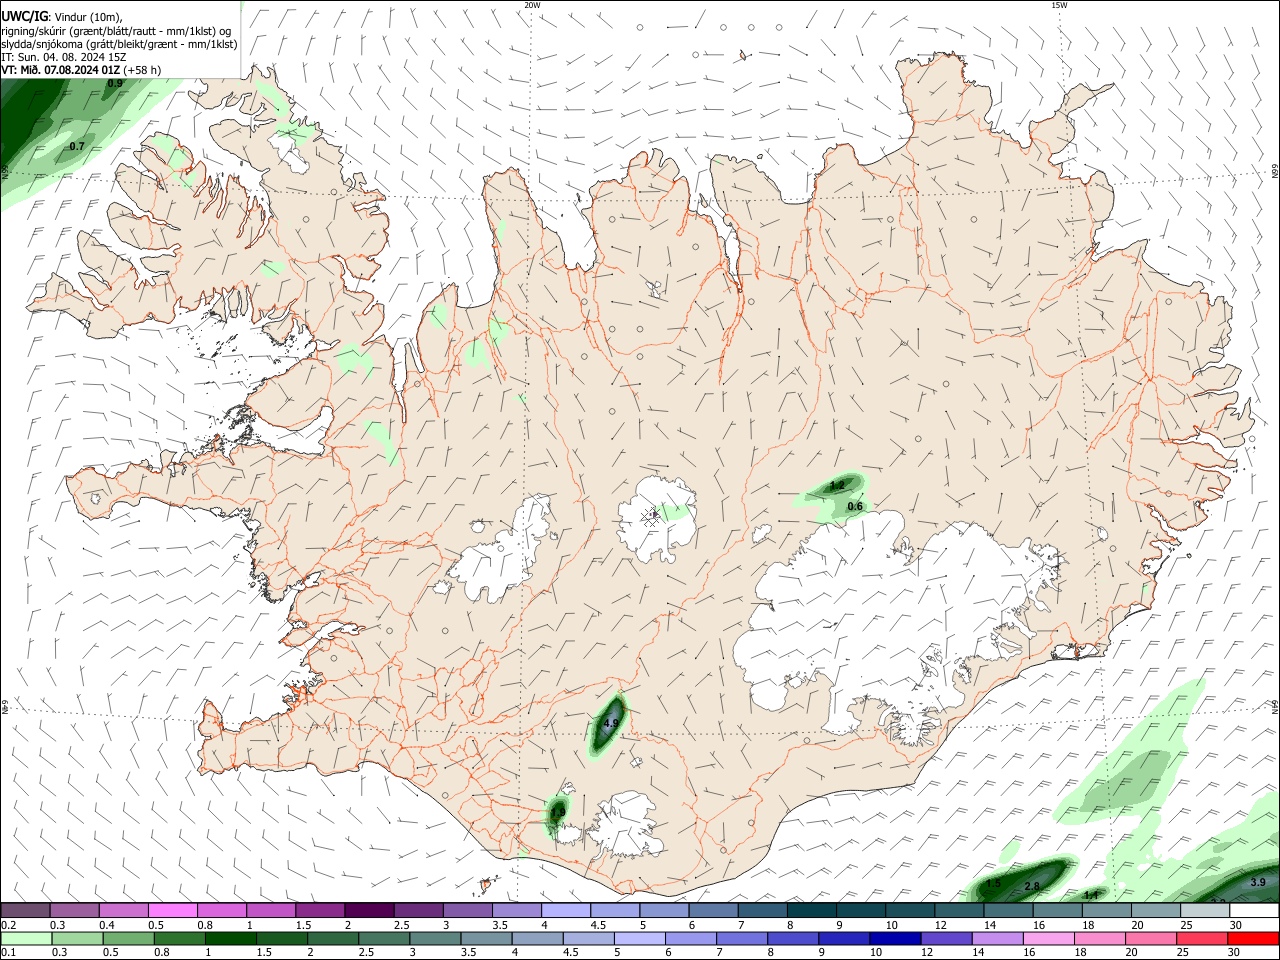Click the '30' label in lower legend row
Viewport: 1280px width, 960px height.
[x=1236, y=952]
